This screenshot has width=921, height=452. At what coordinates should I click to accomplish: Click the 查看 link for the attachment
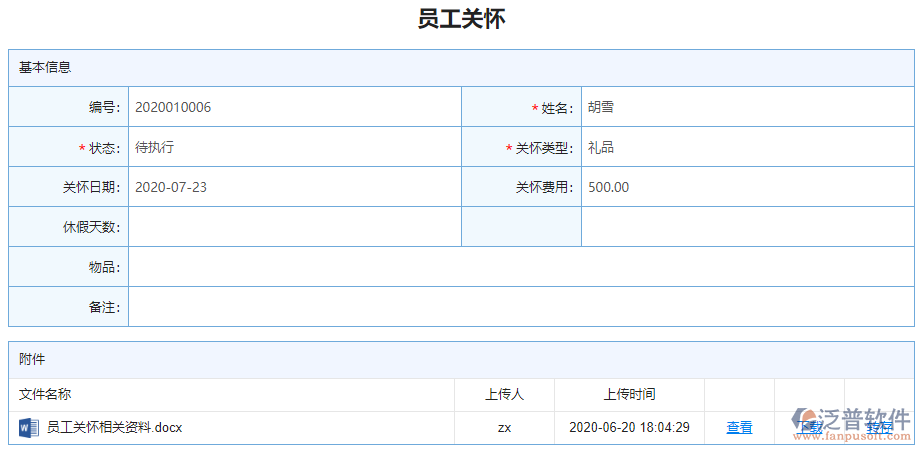click(739, 428)
